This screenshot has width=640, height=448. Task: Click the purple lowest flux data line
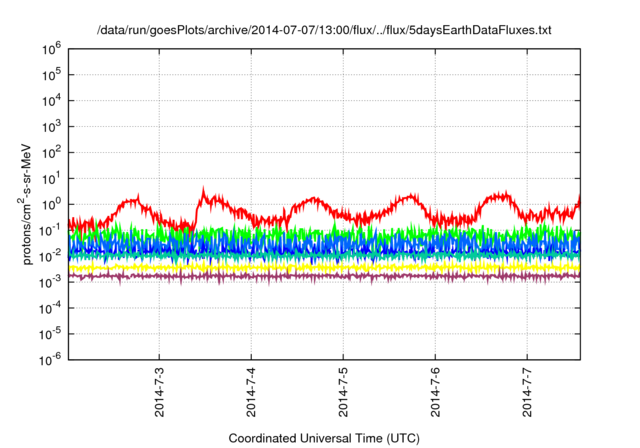[x=324, y=276]
